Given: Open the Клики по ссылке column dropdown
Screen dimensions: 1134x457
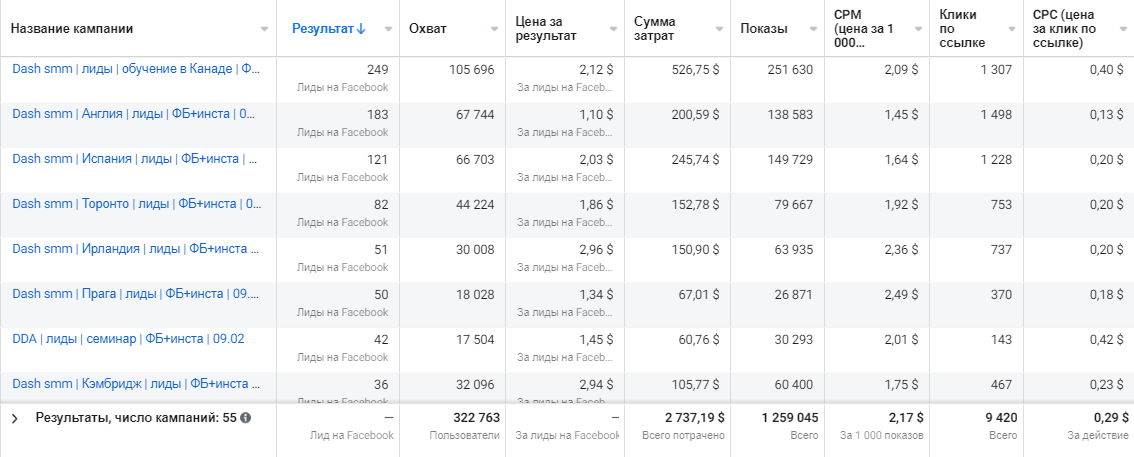Looking at the screenshot, I should (1011, 29).
